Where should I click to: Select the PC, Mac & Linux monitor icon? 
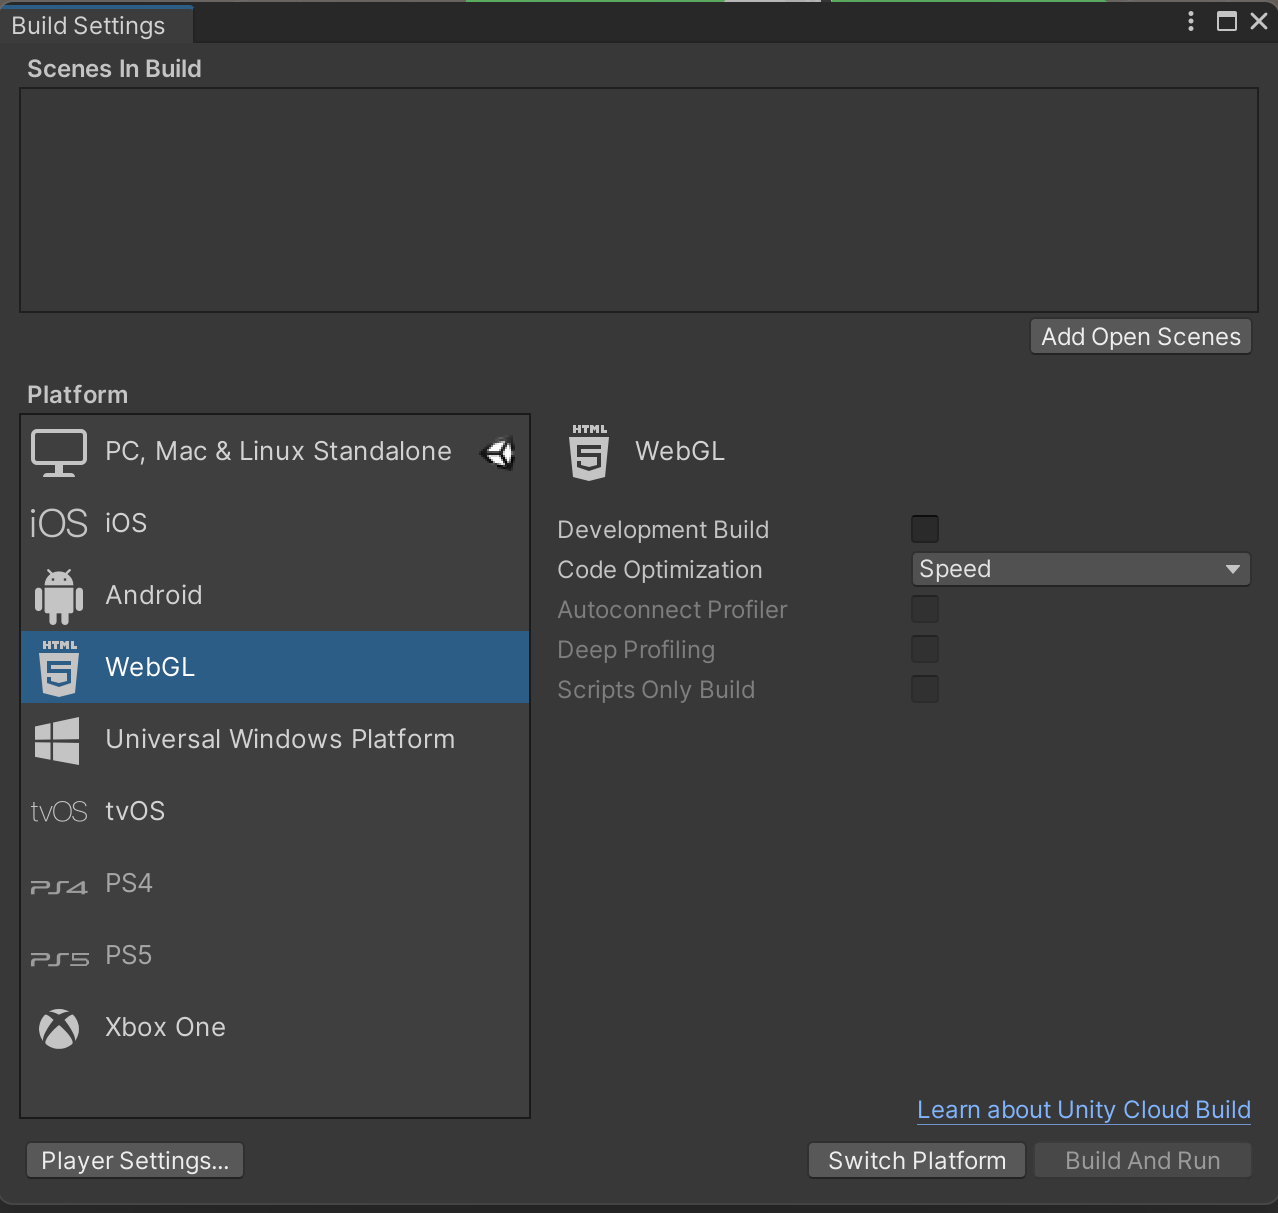point(59,452)
